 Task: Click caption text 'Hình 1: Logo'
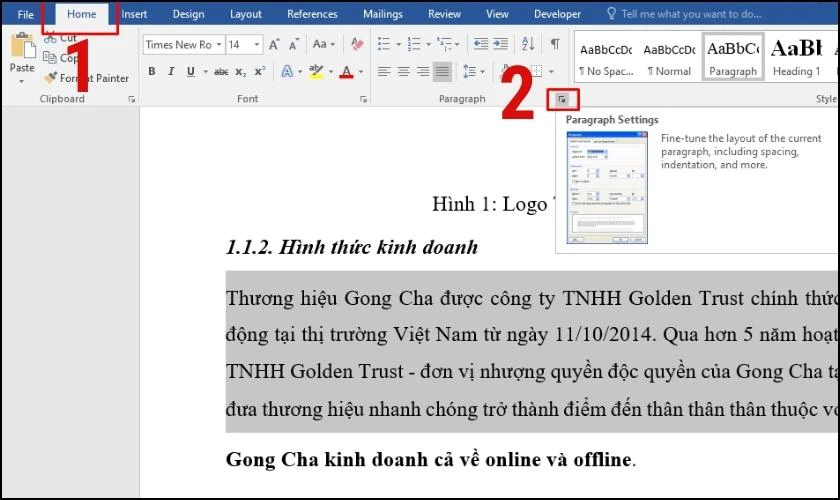point(490,204)
